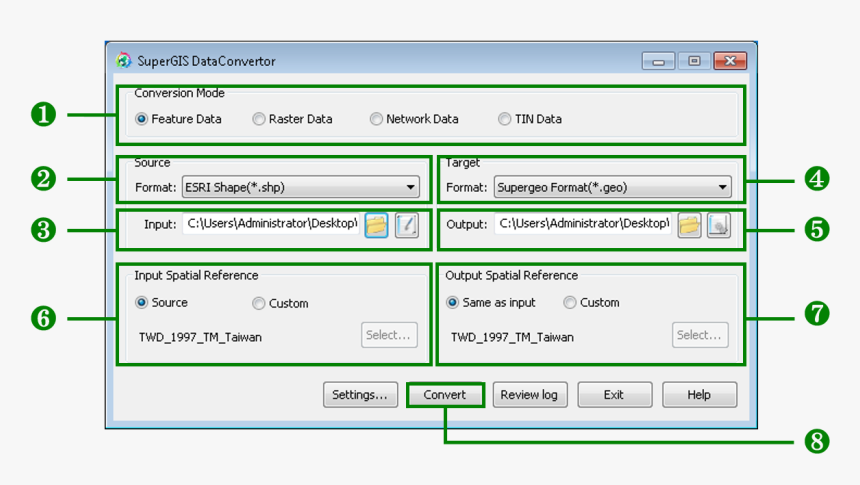The height and width of the screenshot is (485, 860).
Task: Click the Convert button
Action: (x=445, y=395)
